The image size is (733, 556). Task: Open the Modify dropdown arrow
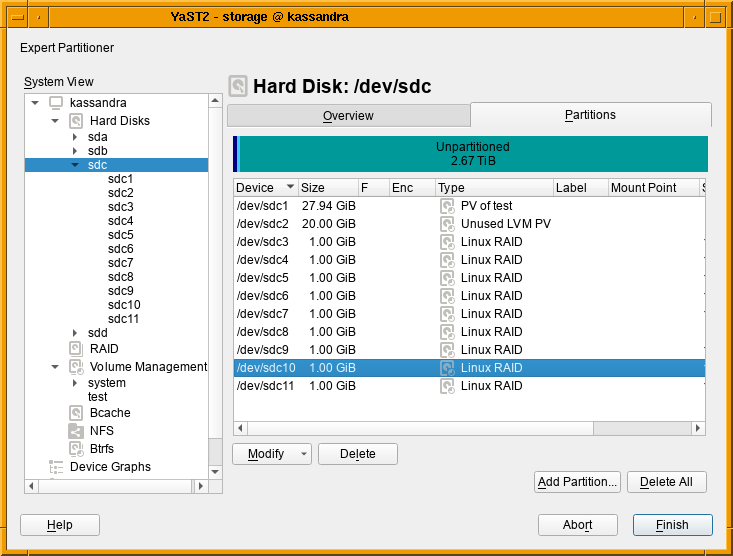(304, 454)
